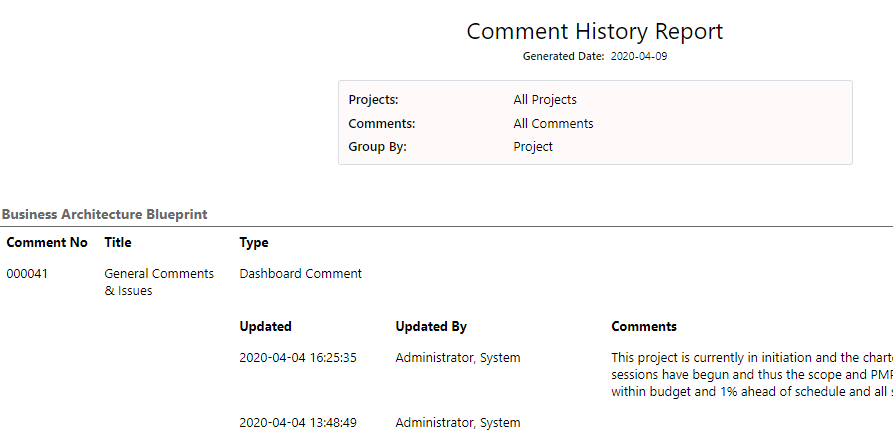Screen dimensions: 893x446
Task: Click the Comment No column header
Action: (x=47, y=243)
